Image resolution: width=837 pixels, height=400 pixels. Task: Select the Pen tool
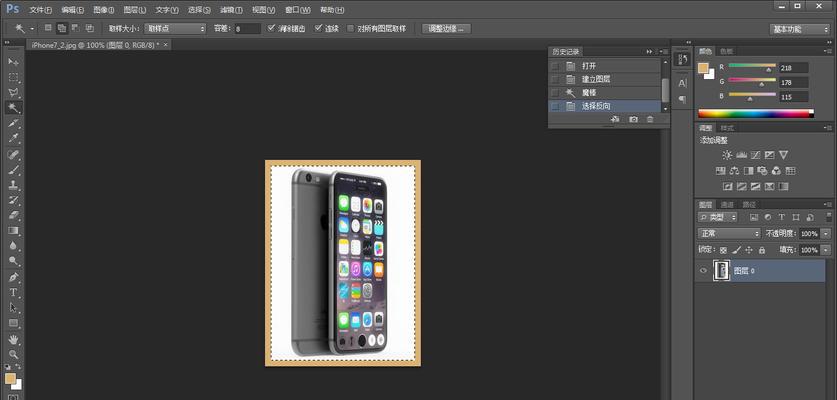(13, 277)
